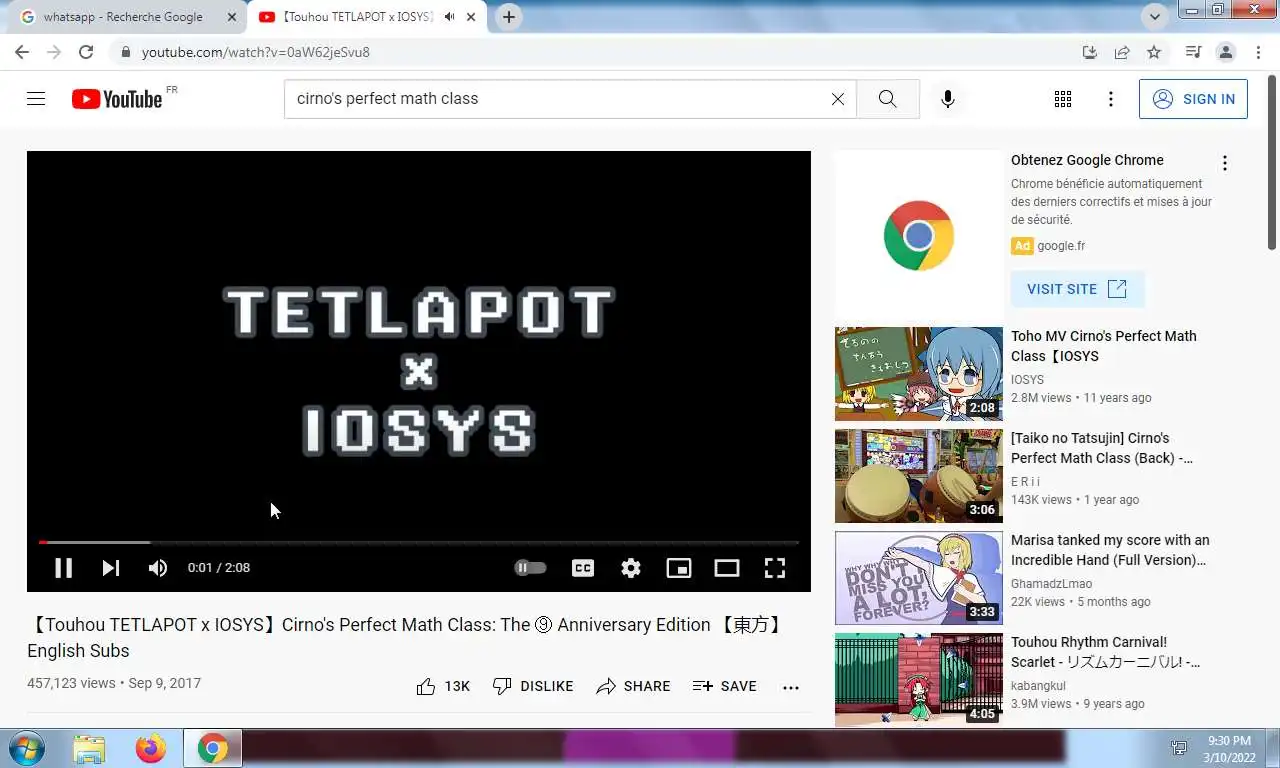Open network icon in system tray
Viewport: 1280px width, 768px height.
[1179, 748]
